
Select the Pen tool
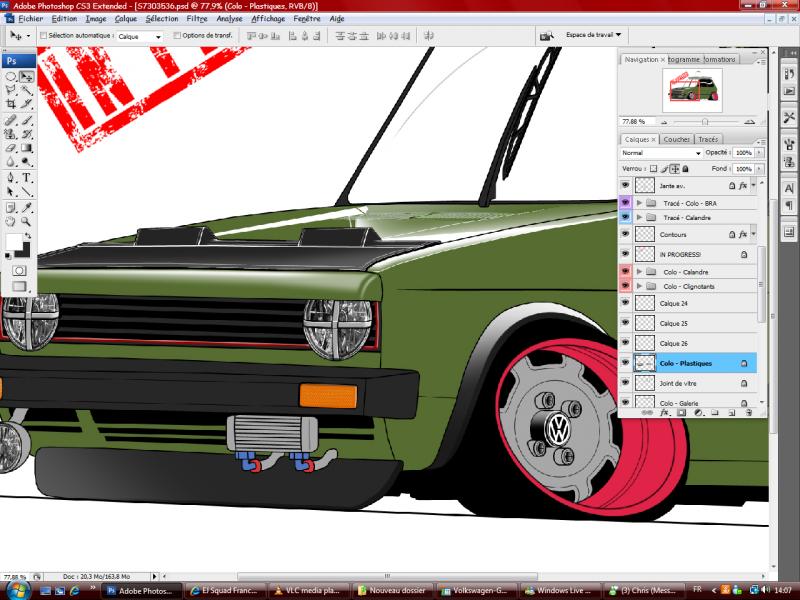click(11, 178)
